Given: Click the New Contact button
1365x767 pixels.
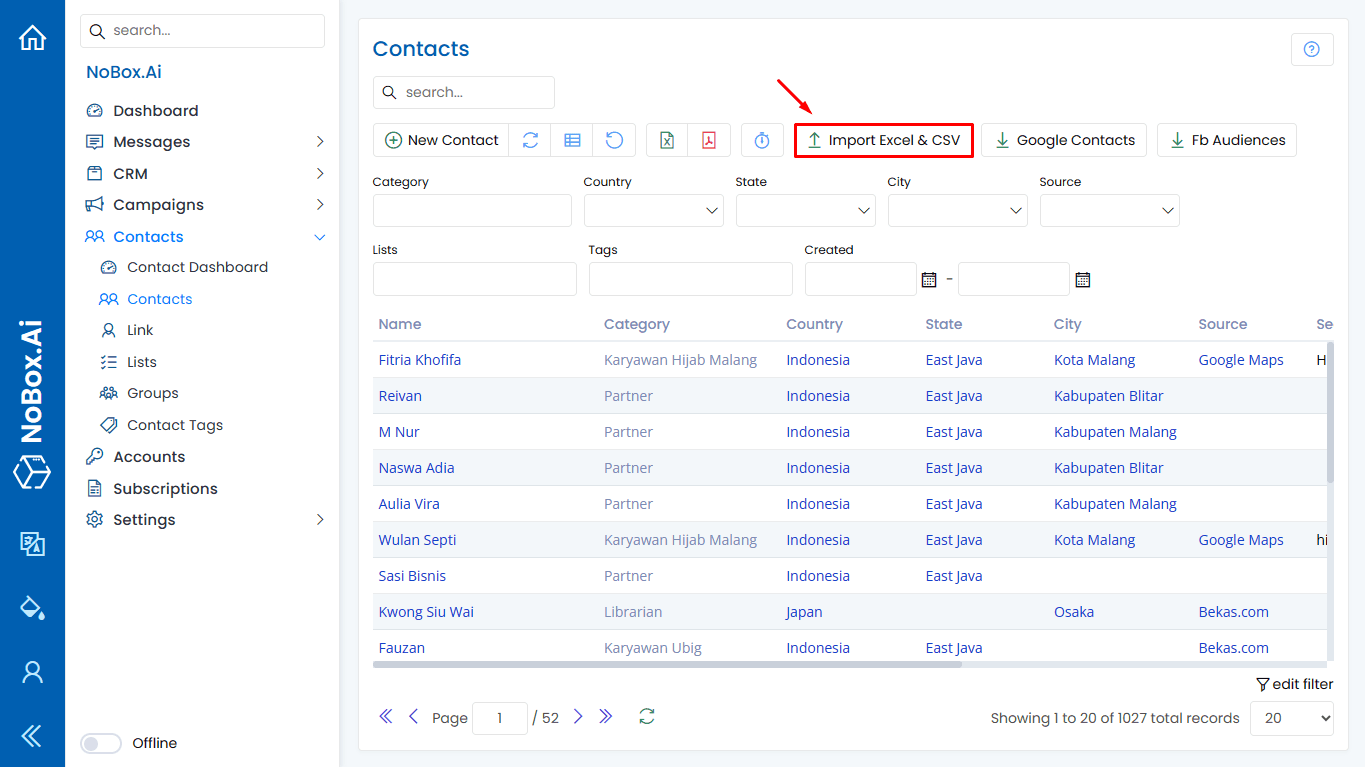Looking at the screenshot, I should click(441, 140).
